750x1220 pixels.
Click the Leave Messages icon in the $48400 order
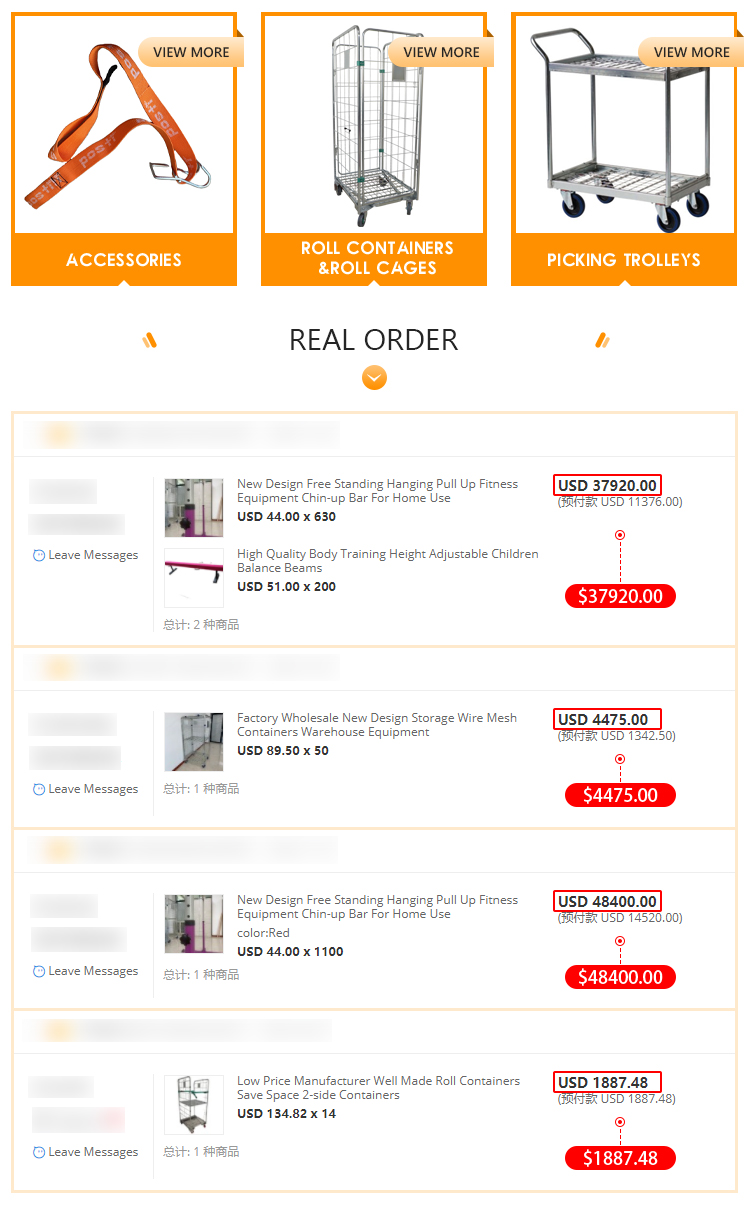point(39,971)
